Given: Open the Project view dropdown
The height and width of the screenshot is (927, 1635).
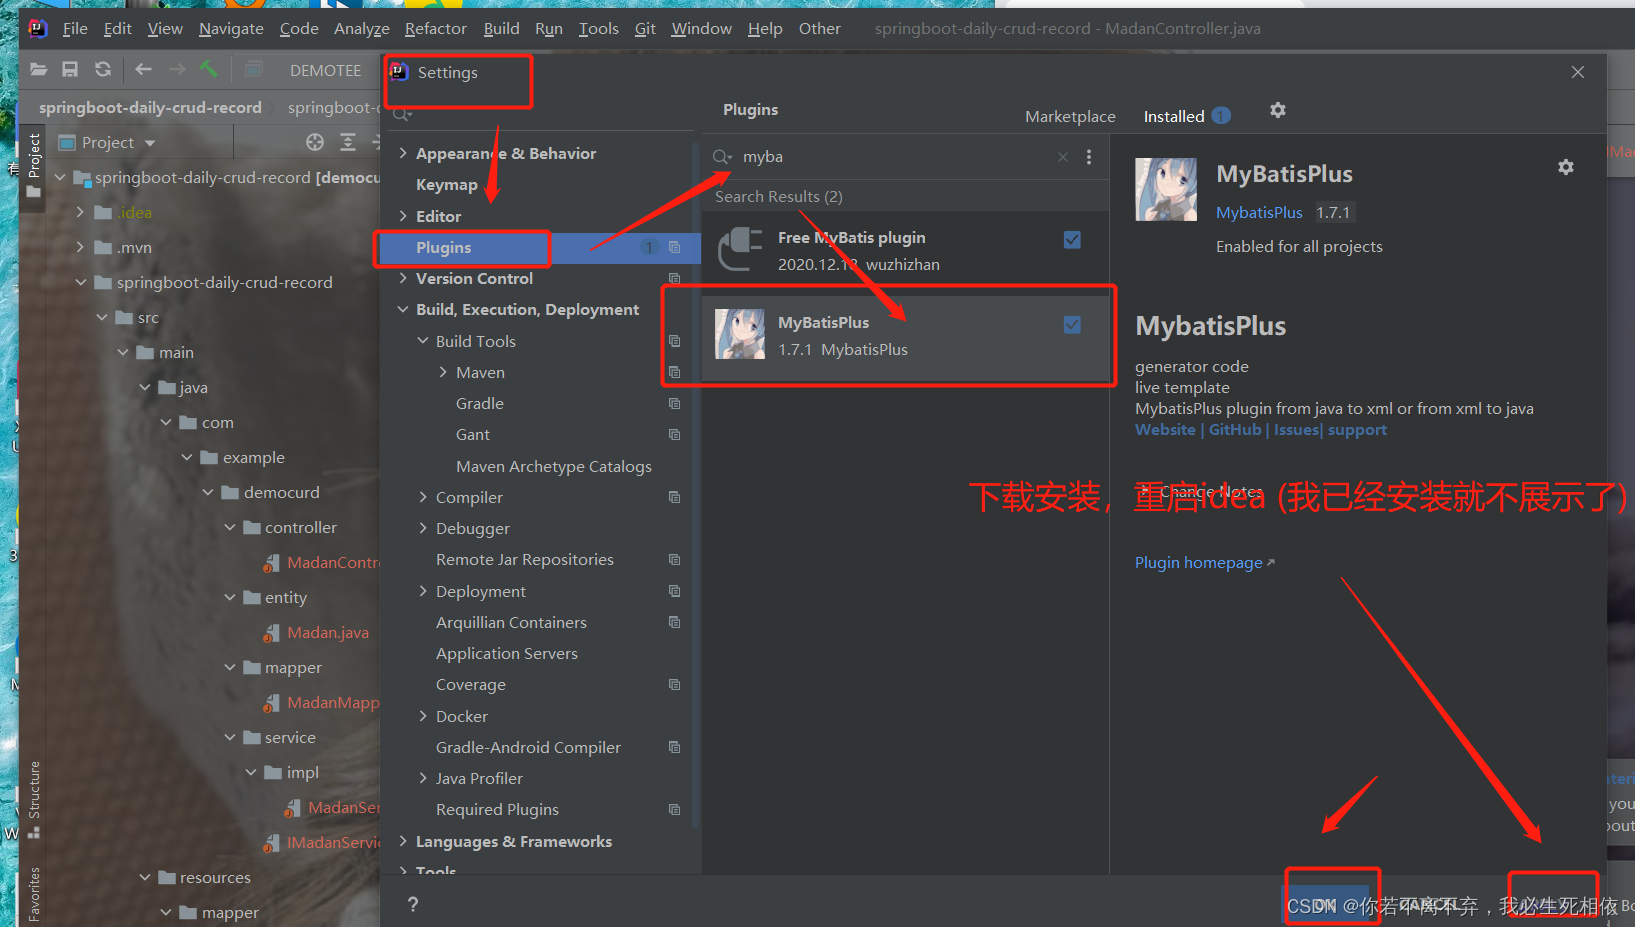Looking at the screenshot, I should pyautogui.click(x=108, y=143).
